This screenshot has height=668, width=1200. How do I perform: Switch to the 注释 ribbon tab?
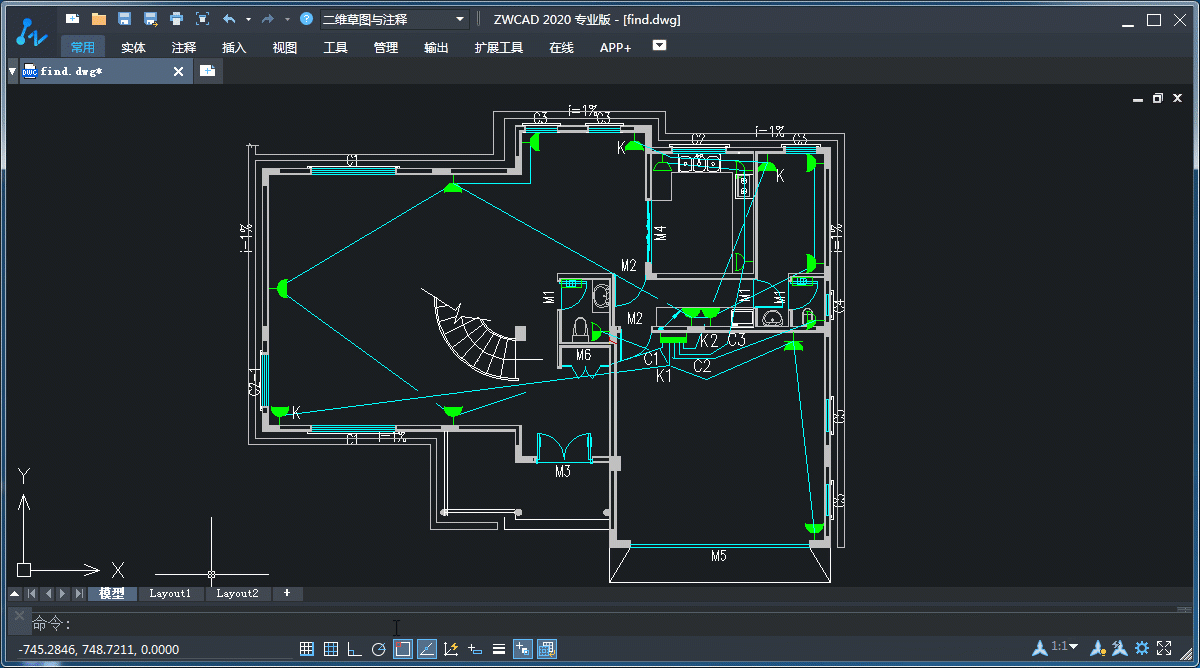(184, 47)
